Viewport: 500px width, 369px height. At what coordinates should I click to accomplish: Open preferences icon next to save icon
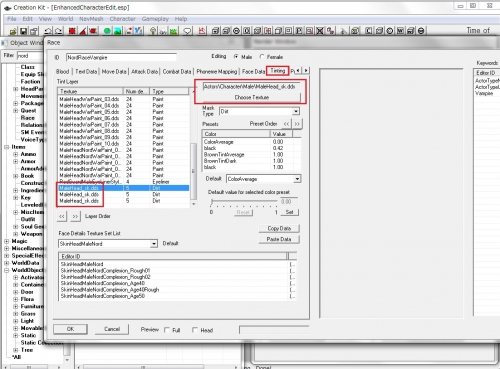coord(34,31)
